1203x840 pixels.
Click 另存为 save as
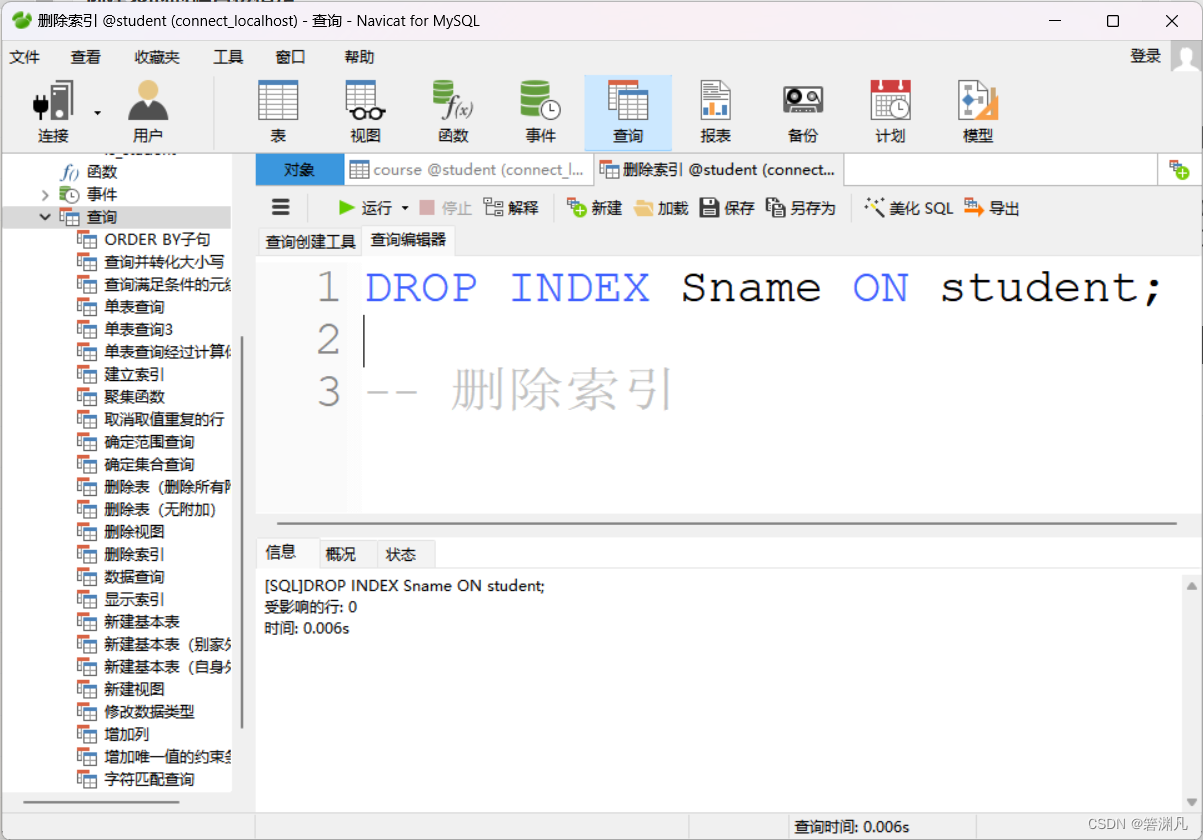(x=800, y=208)
